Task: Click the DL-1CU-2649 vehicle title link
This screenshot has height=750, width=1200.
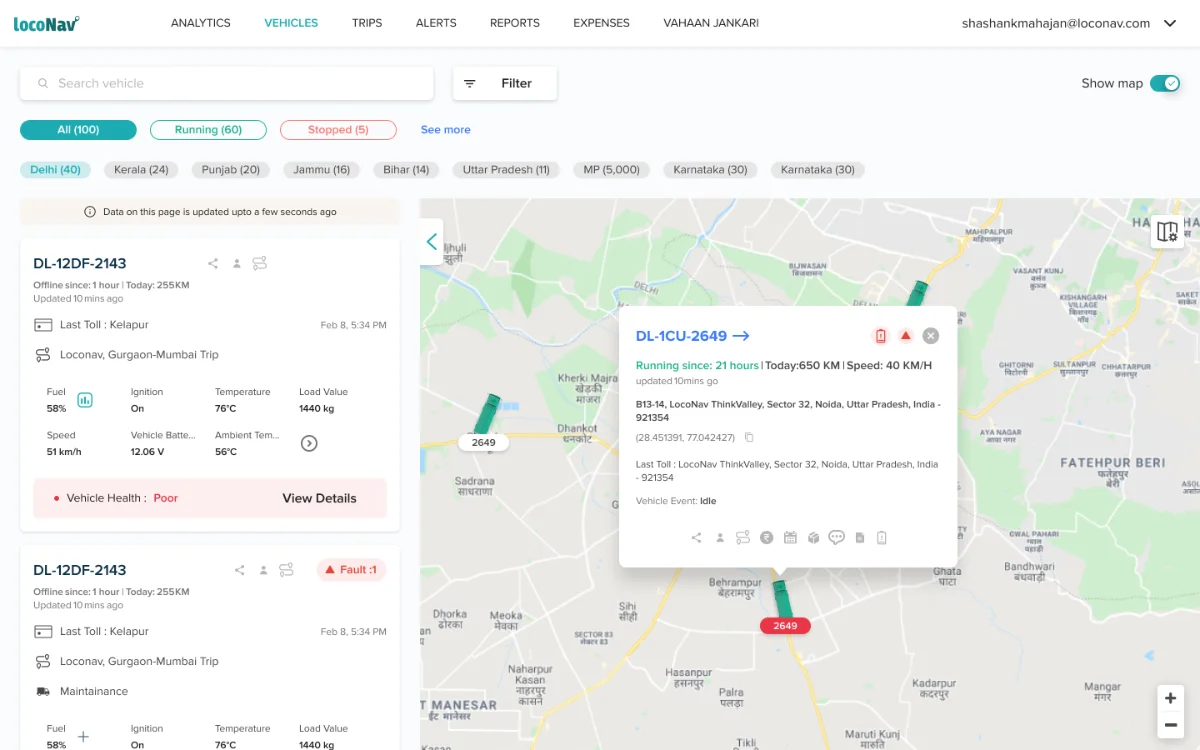Action: [x=681, y=336]
